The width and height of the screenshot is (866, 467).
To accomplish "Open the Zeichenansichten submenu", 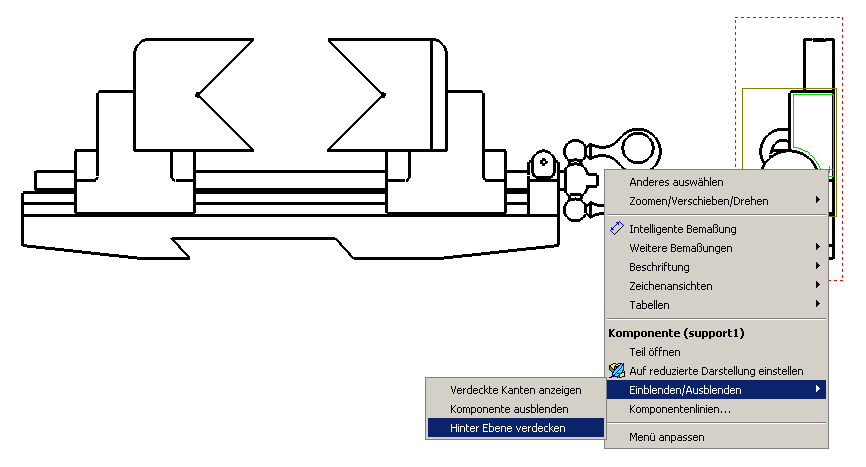I will pos(716,286).
